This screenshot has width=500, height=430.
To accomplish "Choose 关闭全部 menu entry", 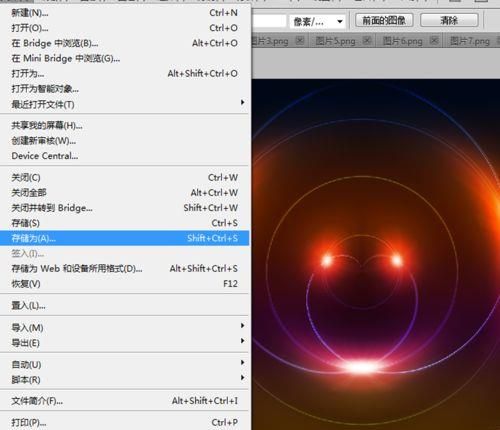I will coord(124,193).
